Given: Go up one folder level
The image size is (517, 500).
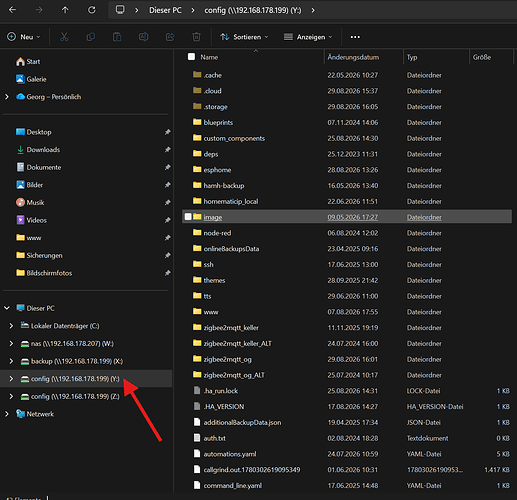Looking at the screenshot, I should pos(65,10).
